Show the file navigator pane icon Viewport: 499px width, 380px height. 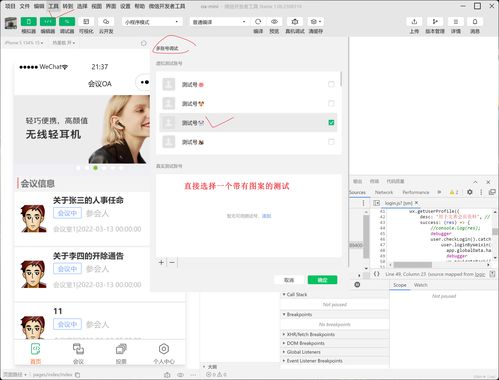pyautogui.click(x=376, y=203)
